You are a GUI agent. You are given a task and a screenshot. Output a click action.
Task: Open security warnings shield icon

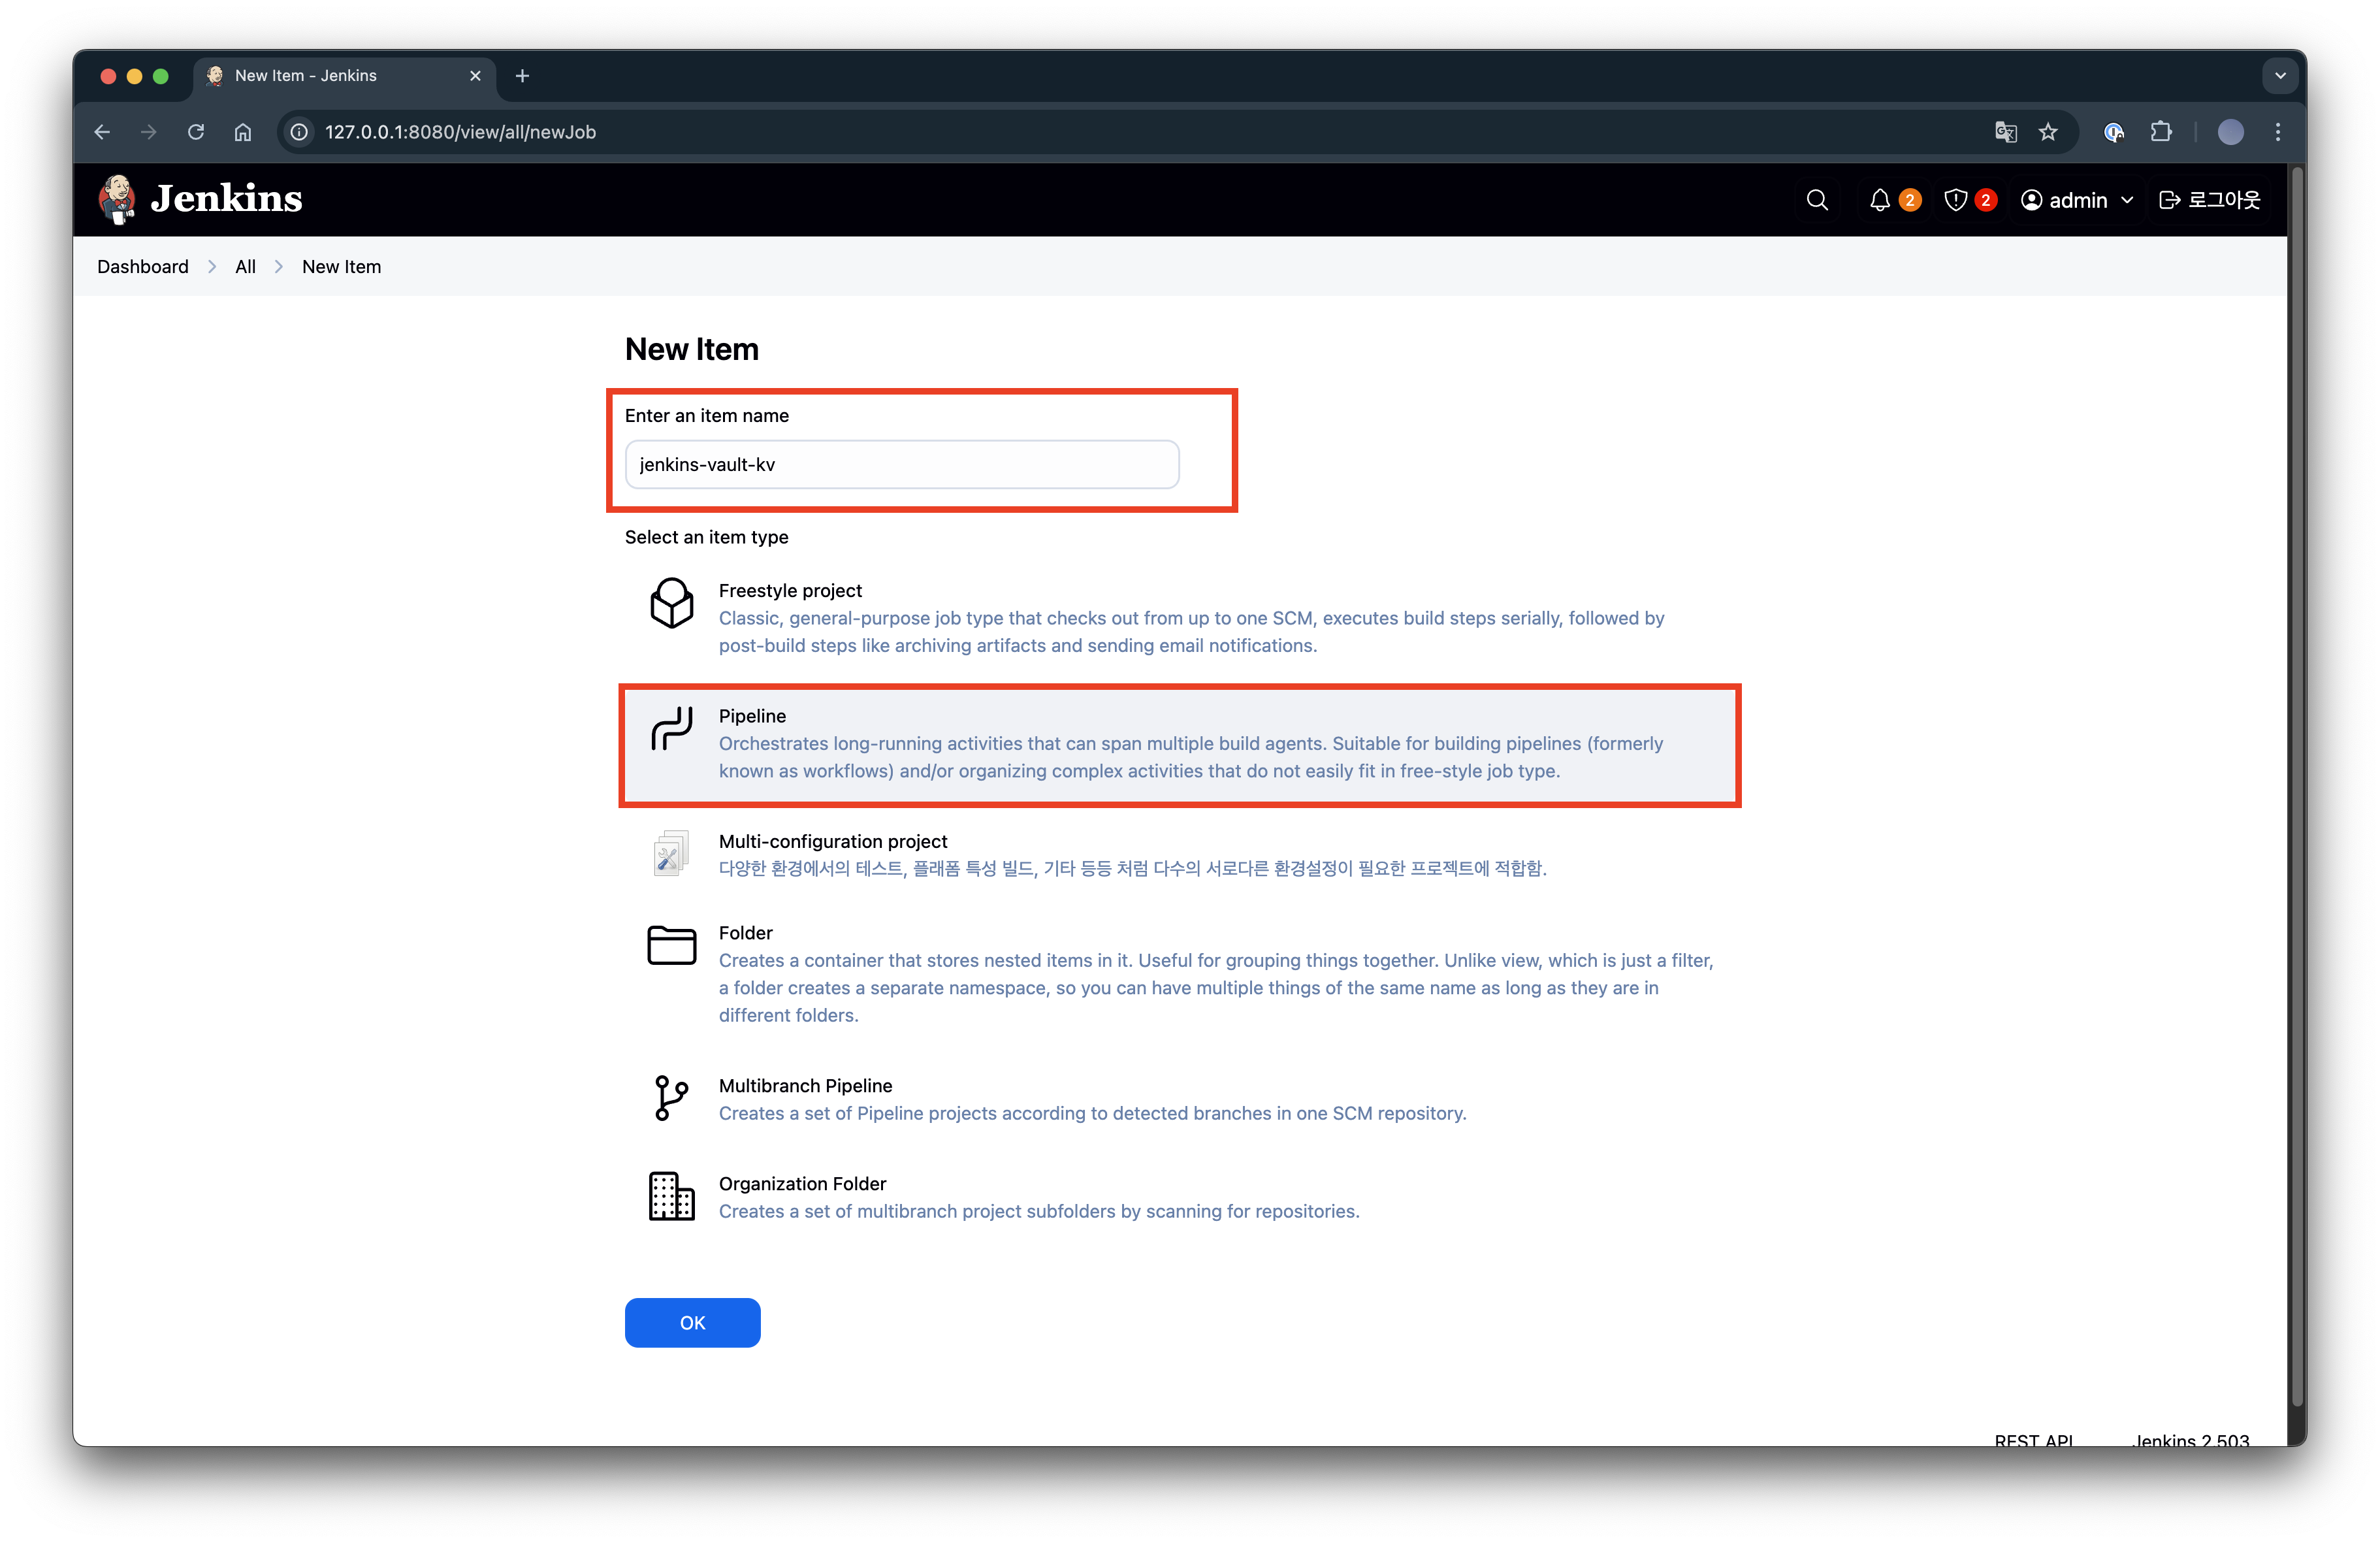click(1956, 200)
